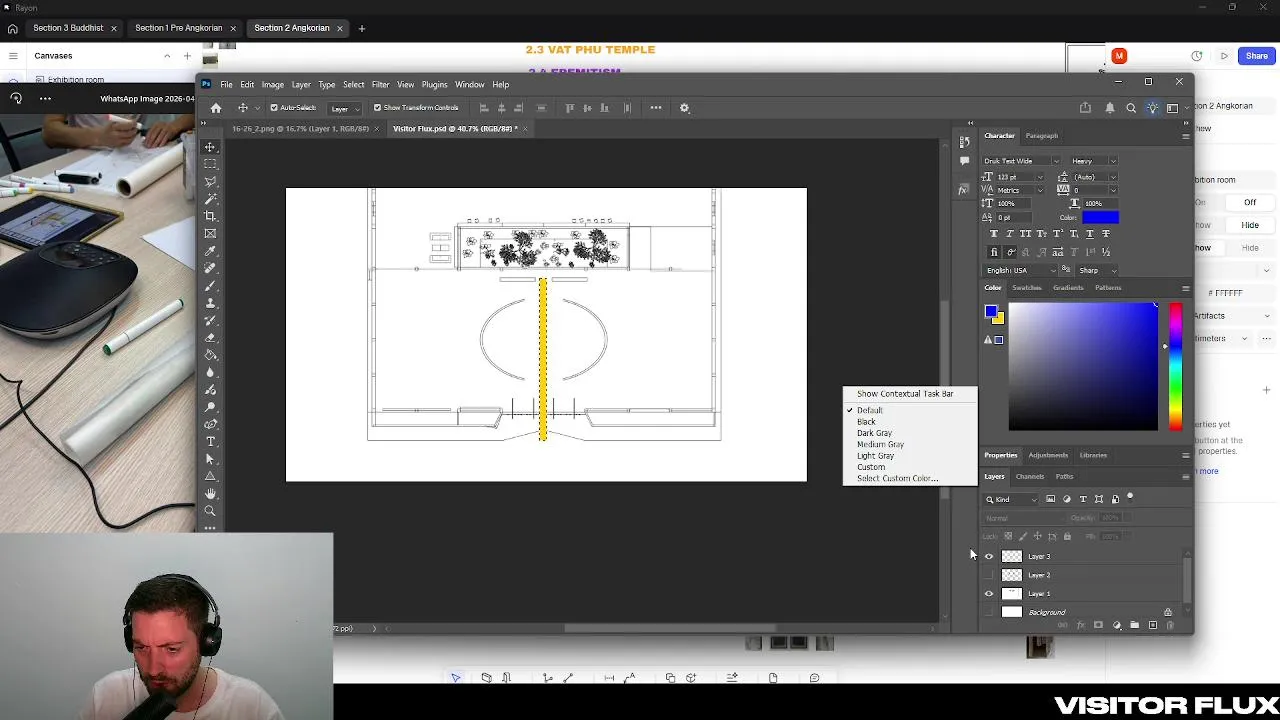Open the Comments panel icon
Image resolution: width=1280 pixels, height=720 pixels.
point(964,160)
